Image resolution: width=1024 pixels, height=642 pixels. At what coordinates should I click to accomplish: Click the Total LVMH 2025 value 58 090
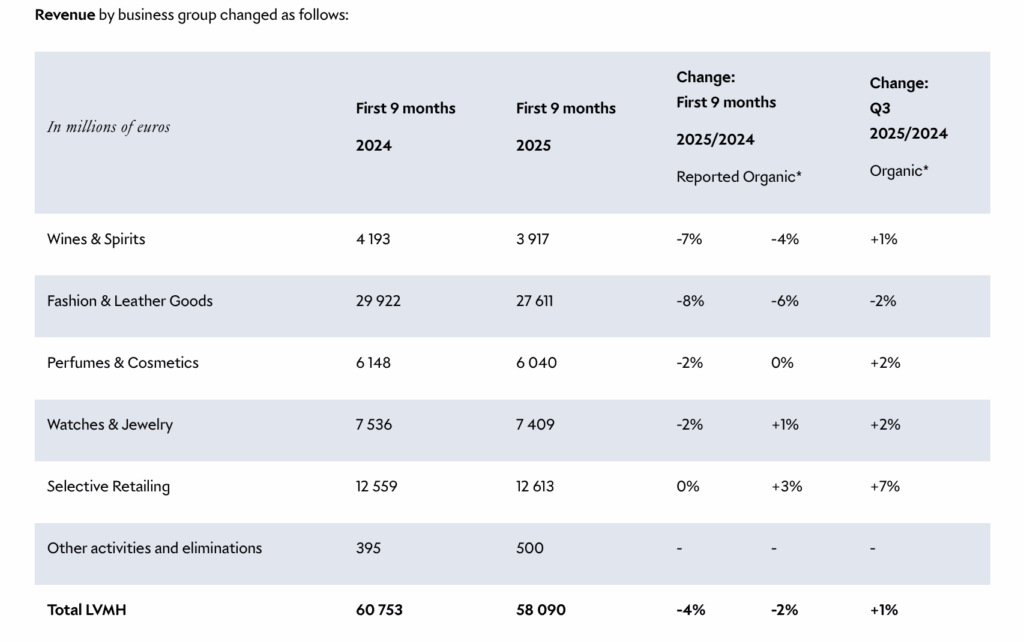545,609
